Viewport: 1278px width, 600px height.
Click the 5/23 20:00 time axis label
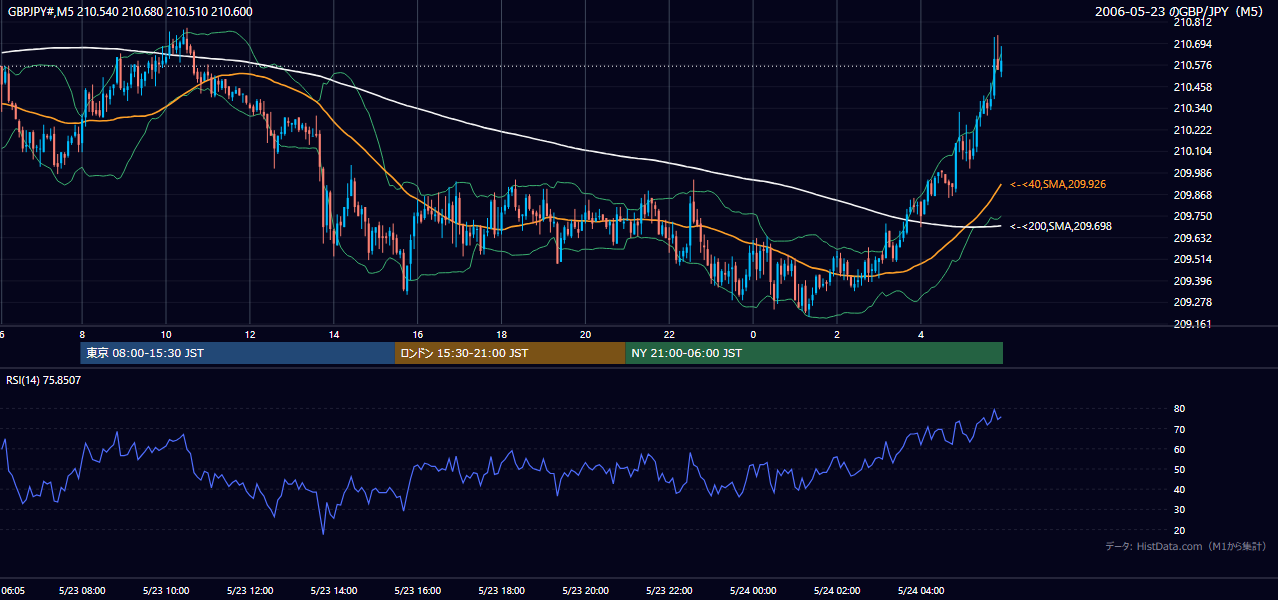click(585, 590)
